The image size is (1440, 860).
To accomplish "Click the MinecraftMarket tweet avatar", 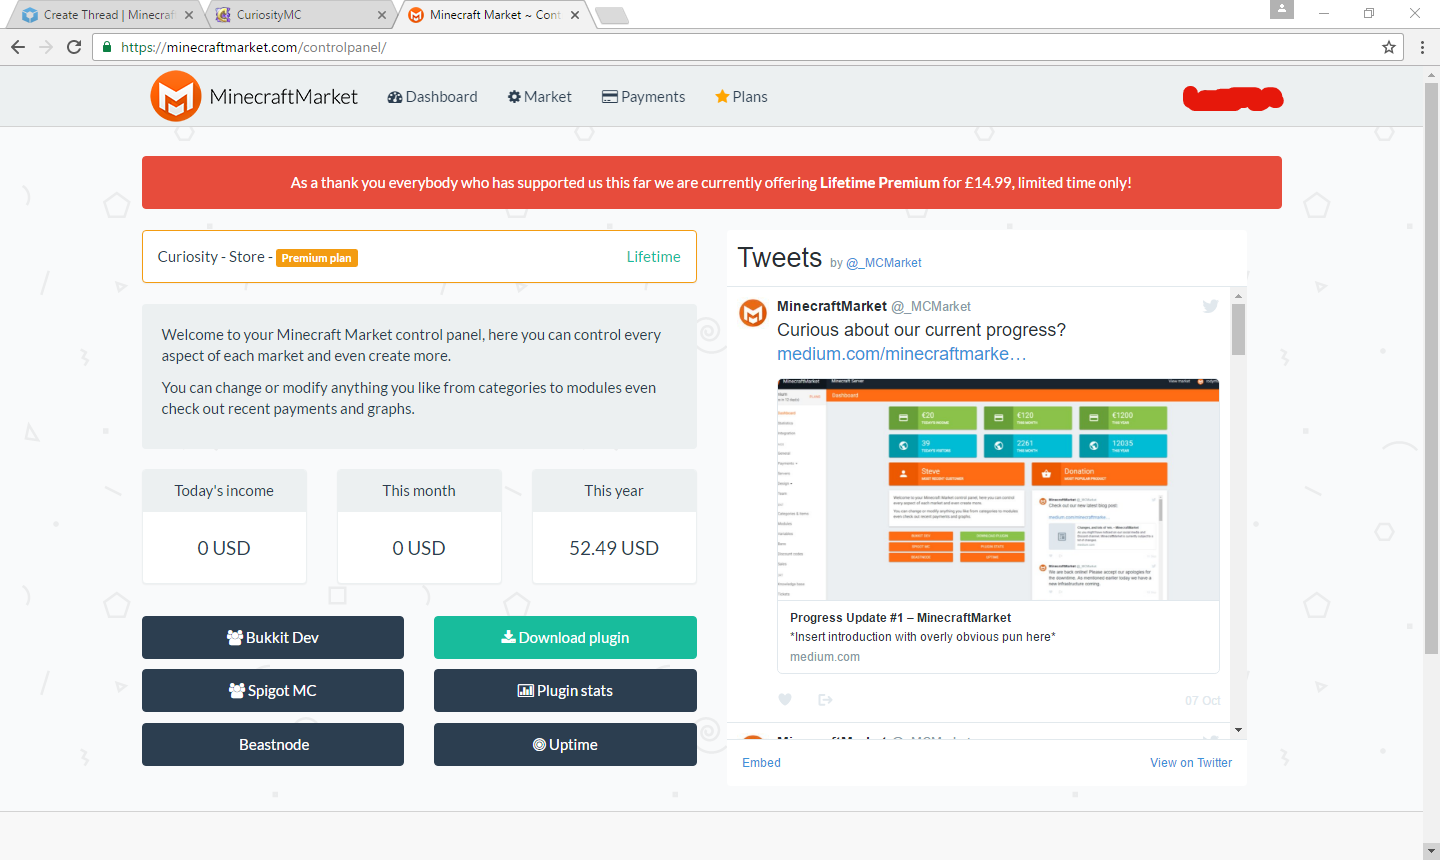I will 753,313.
